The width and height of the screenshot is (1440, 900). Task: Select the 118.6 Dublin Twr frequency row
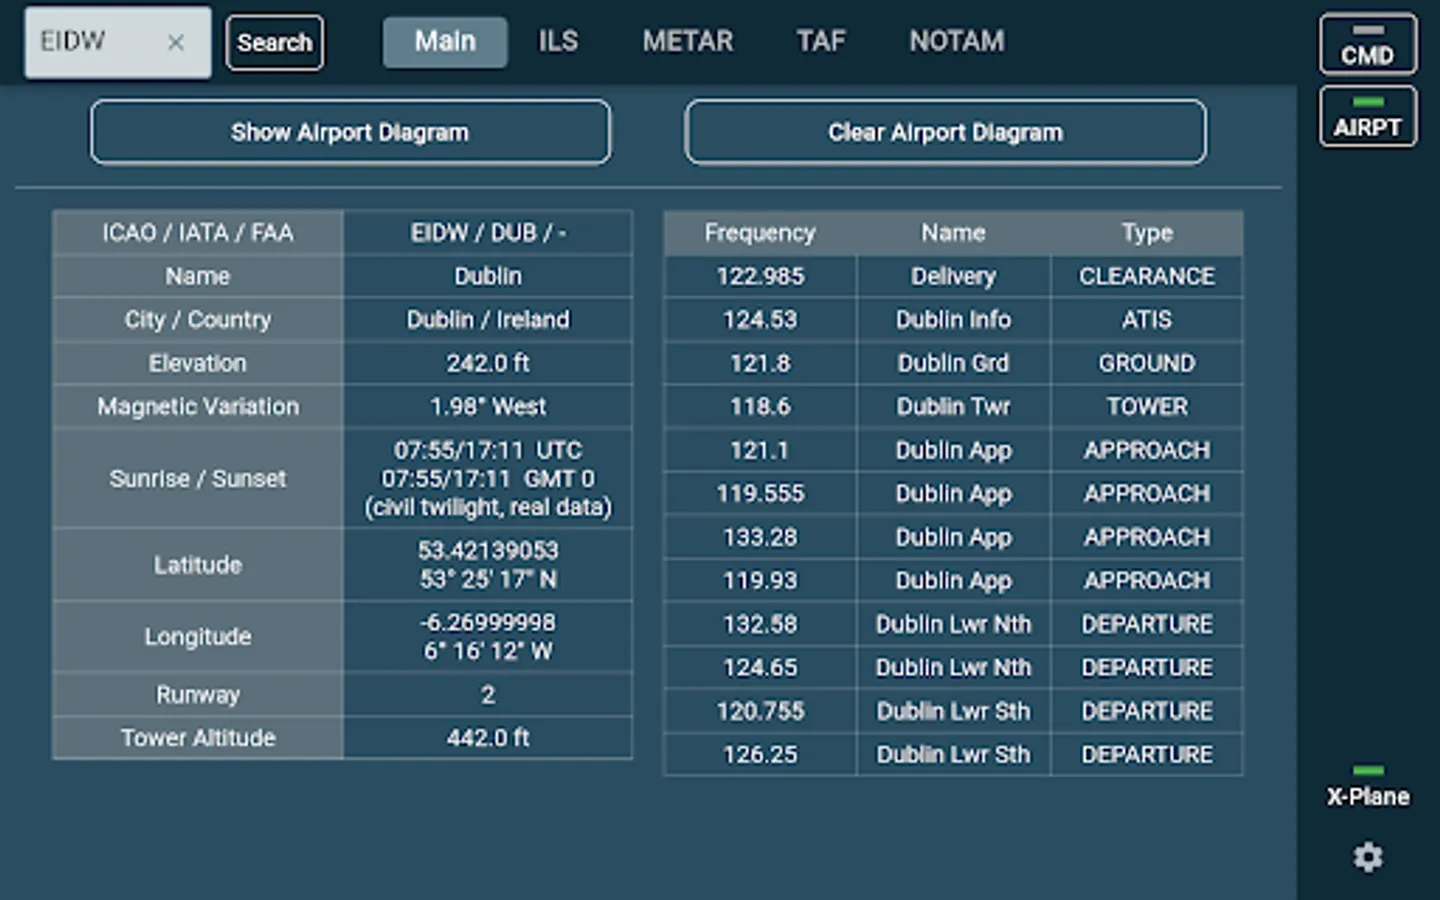(x=952, y=407)
